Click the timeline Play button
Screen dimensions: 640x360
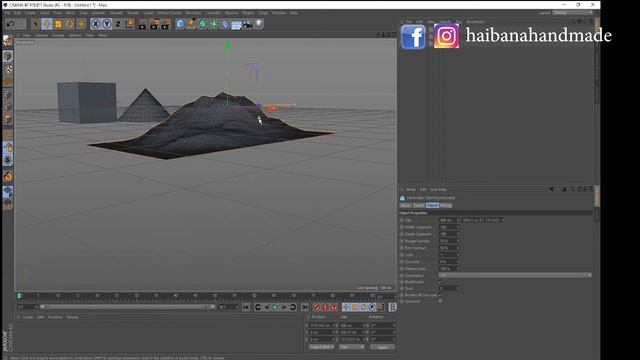(x=276, y=307)
